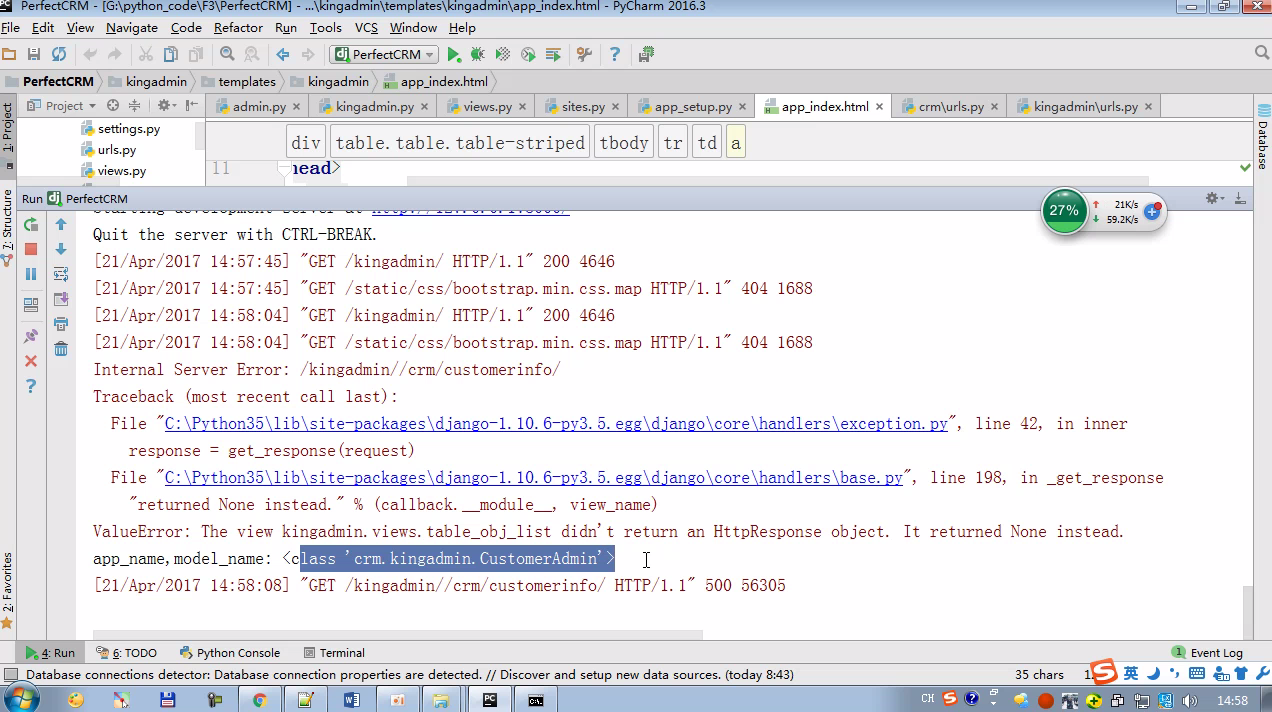Open the exception.py traceback file link
This screenshot has width=1272, height=712.
556,424
